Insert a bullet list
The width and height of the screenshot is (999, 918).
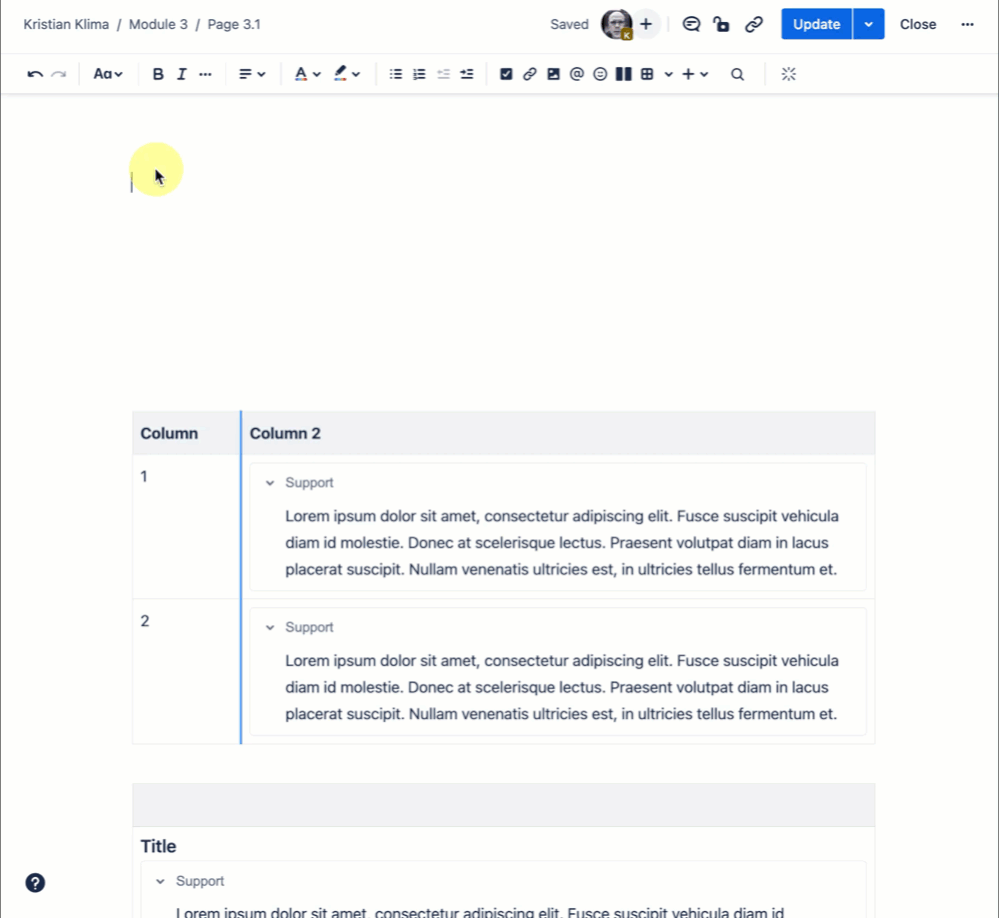pos(396,75)
